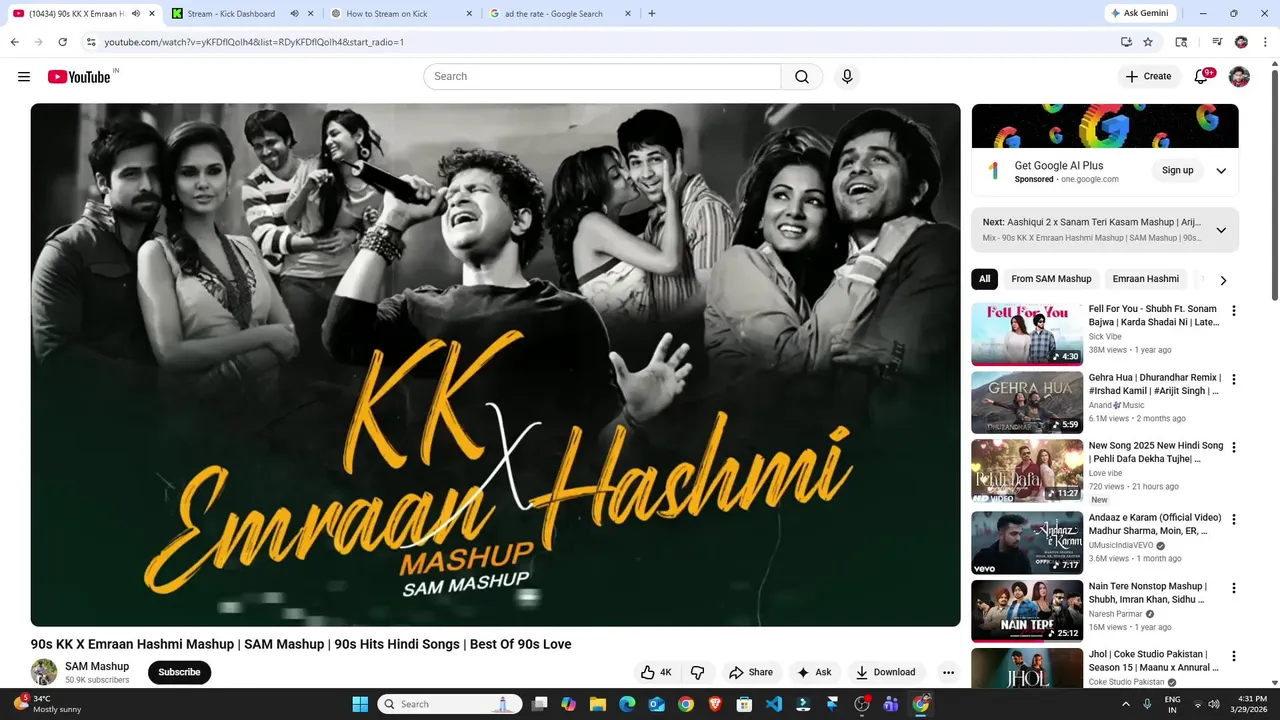
Task: Open SAM Mashup channel avatar
Action: pyautogui.click(x=44, y=672)
